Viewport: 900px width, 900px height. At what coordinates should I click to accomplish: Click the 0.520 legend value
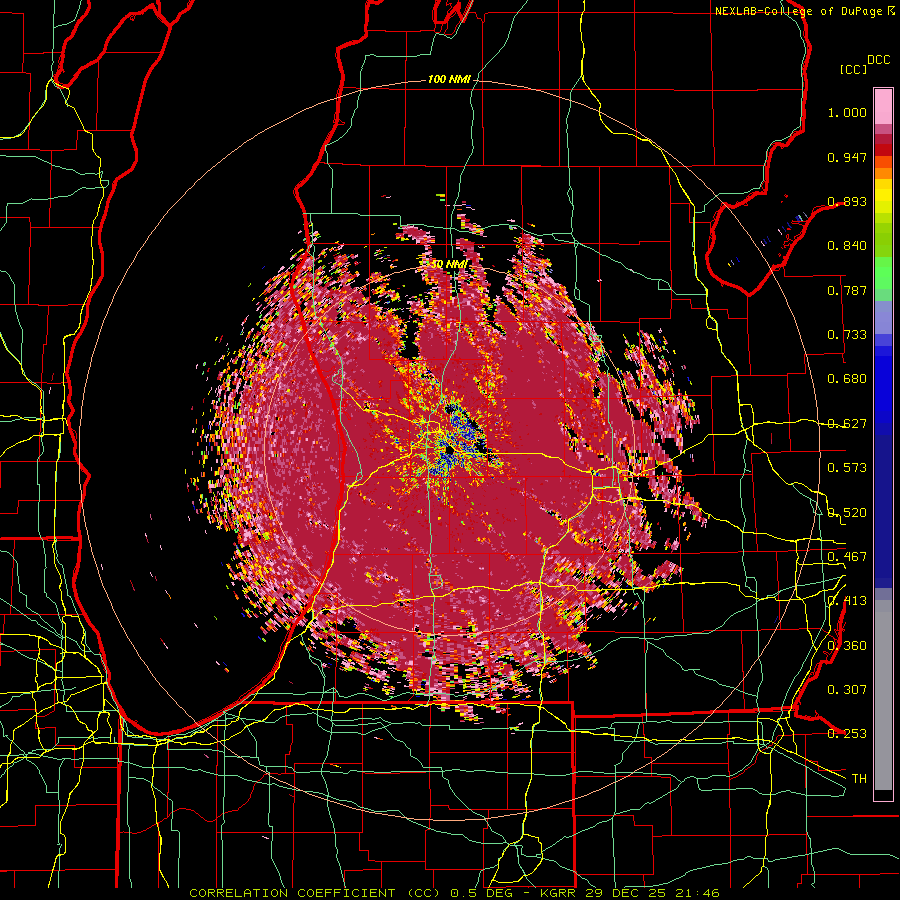[847, 513]
